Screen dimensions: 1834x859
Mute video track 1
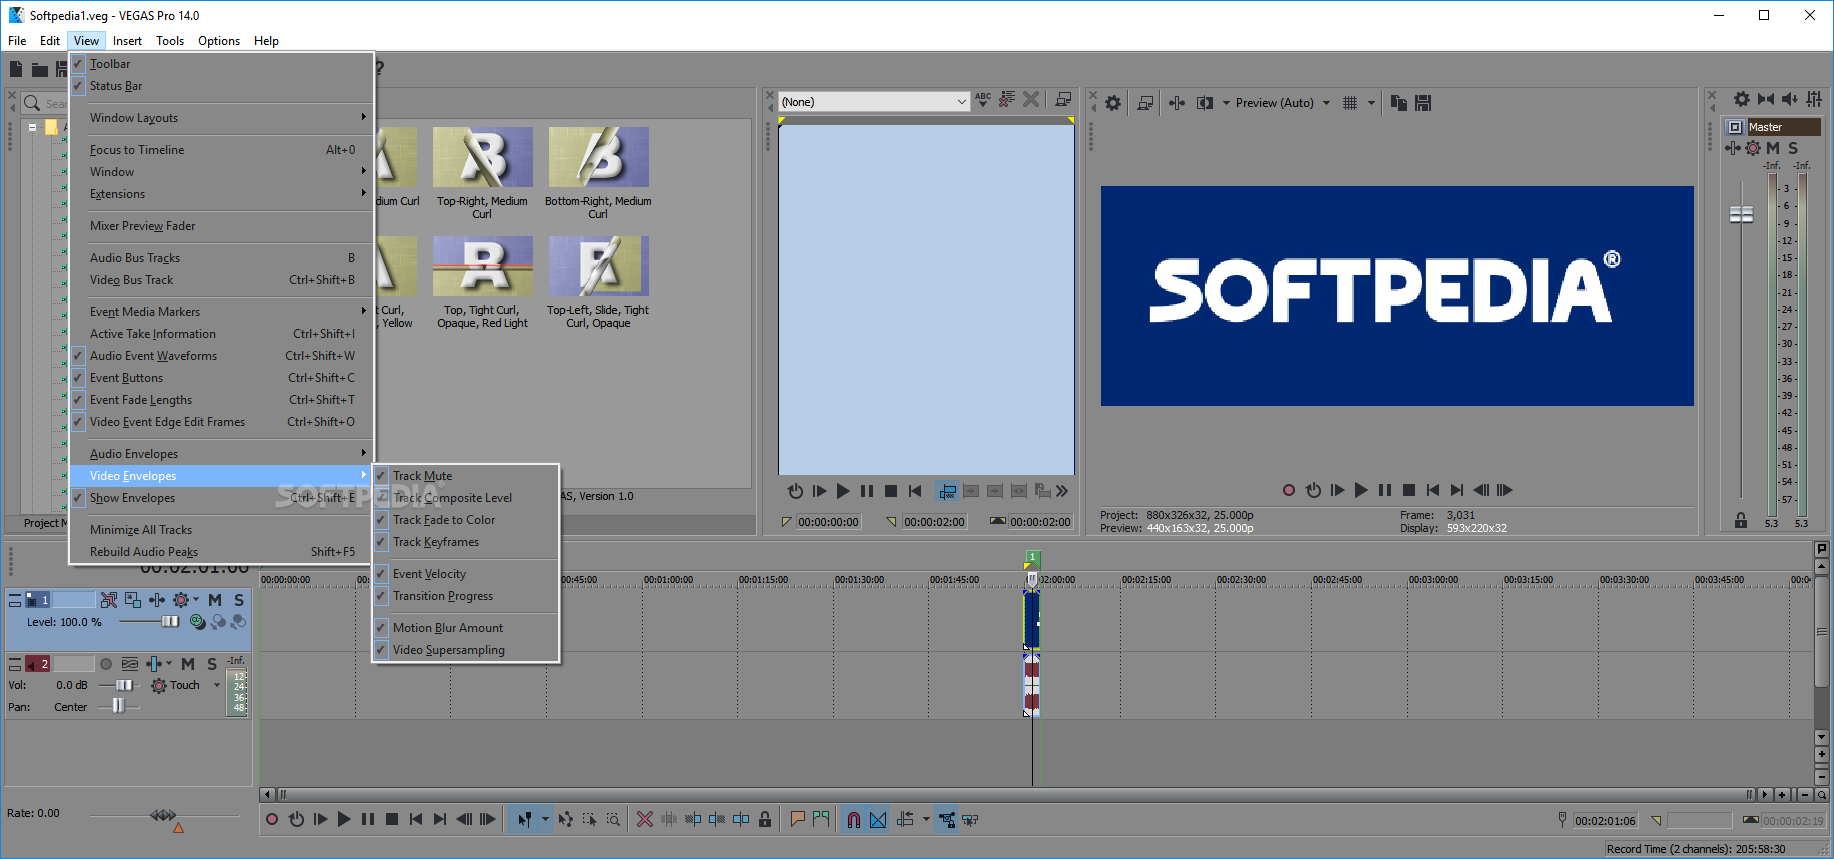215,600
